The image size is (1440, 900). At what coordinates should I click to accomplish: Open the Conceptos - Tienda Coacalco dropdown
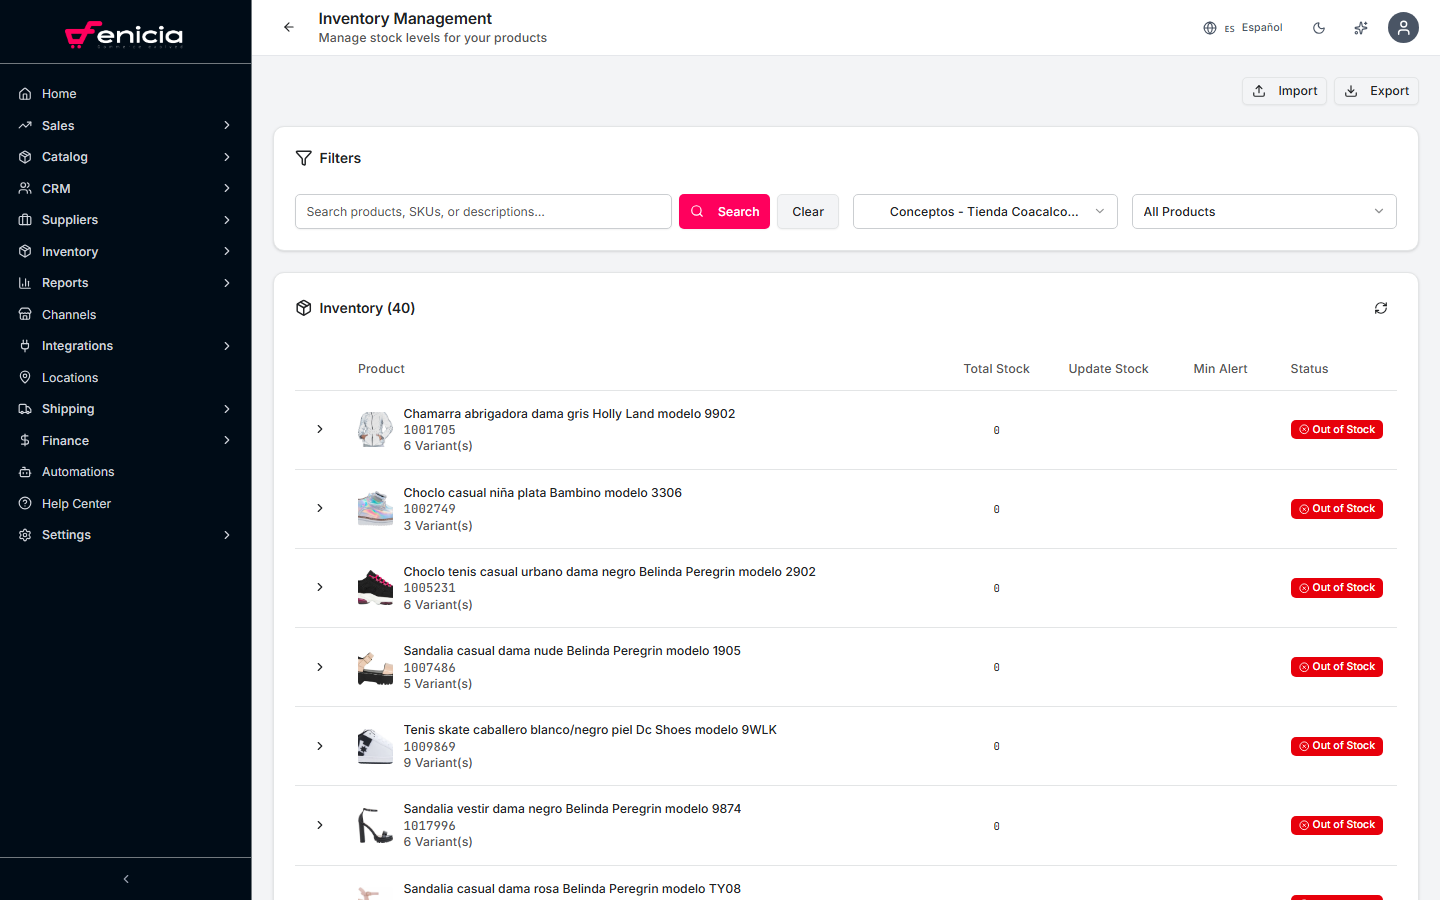[x=984, y=211]
